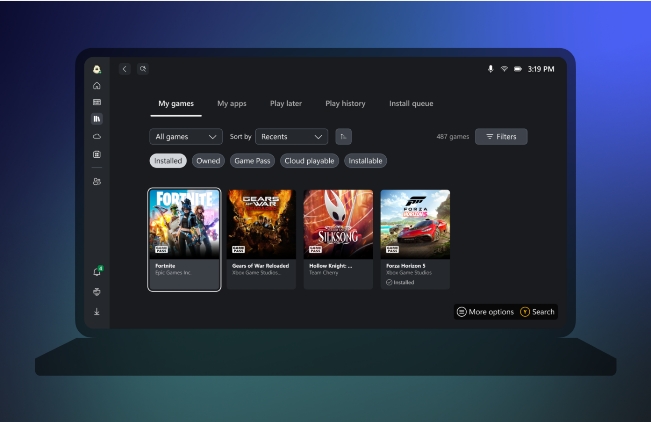Toggle the Installed filter chip
The image size is (651, 422).
(168, 160)
